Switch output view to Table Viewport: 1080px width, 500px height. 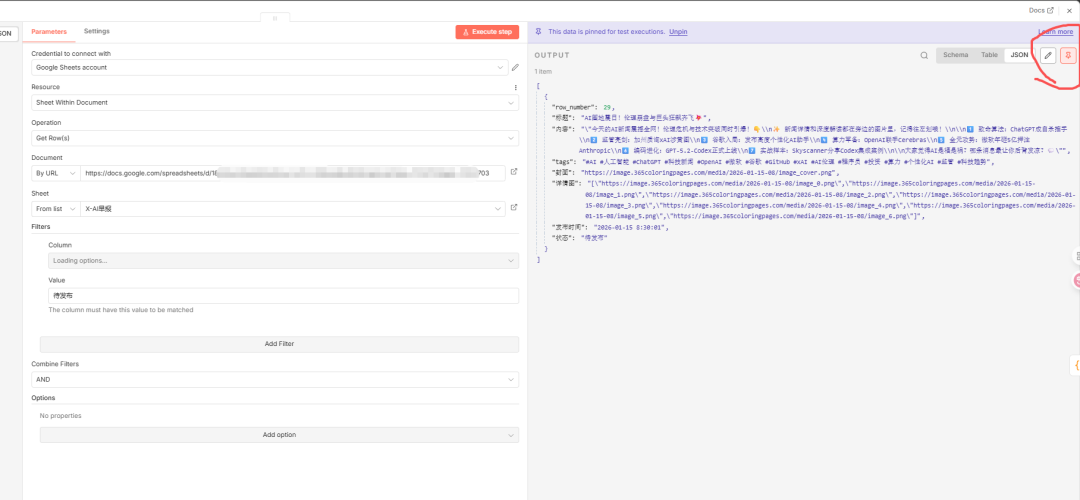coord(989,55)
